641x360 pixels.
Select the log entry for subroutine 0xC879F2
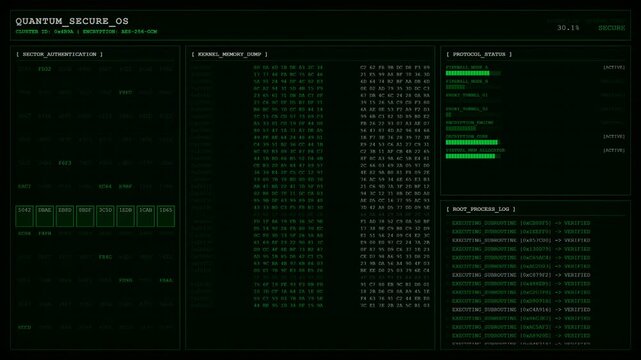tap(521, 275)
